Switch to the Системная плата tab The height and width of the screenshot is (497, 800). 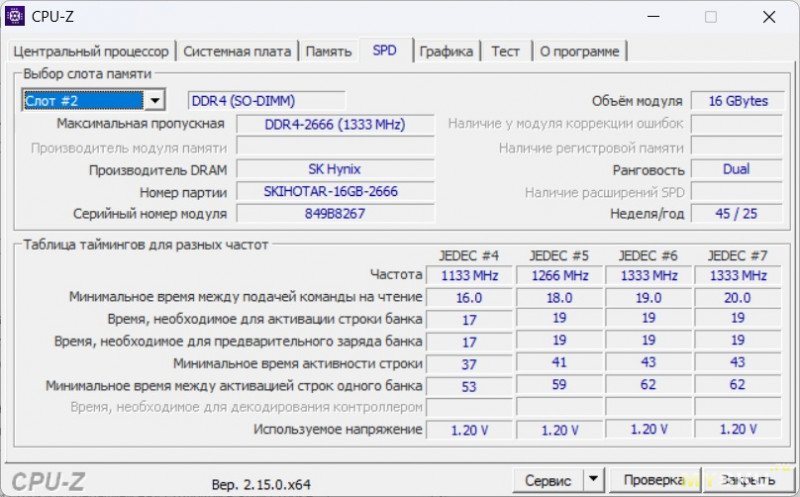click(237, 51)
